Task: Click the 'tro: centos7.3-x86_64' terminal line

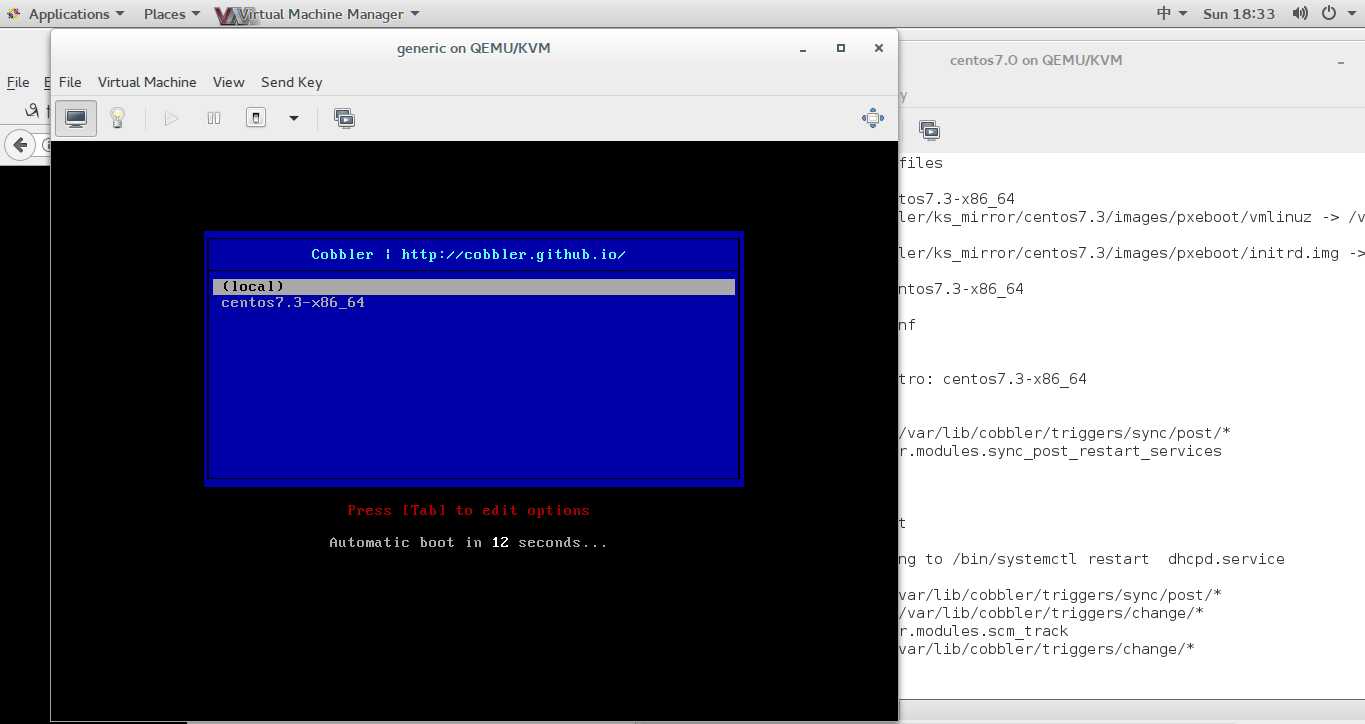Action: (993, 379)
